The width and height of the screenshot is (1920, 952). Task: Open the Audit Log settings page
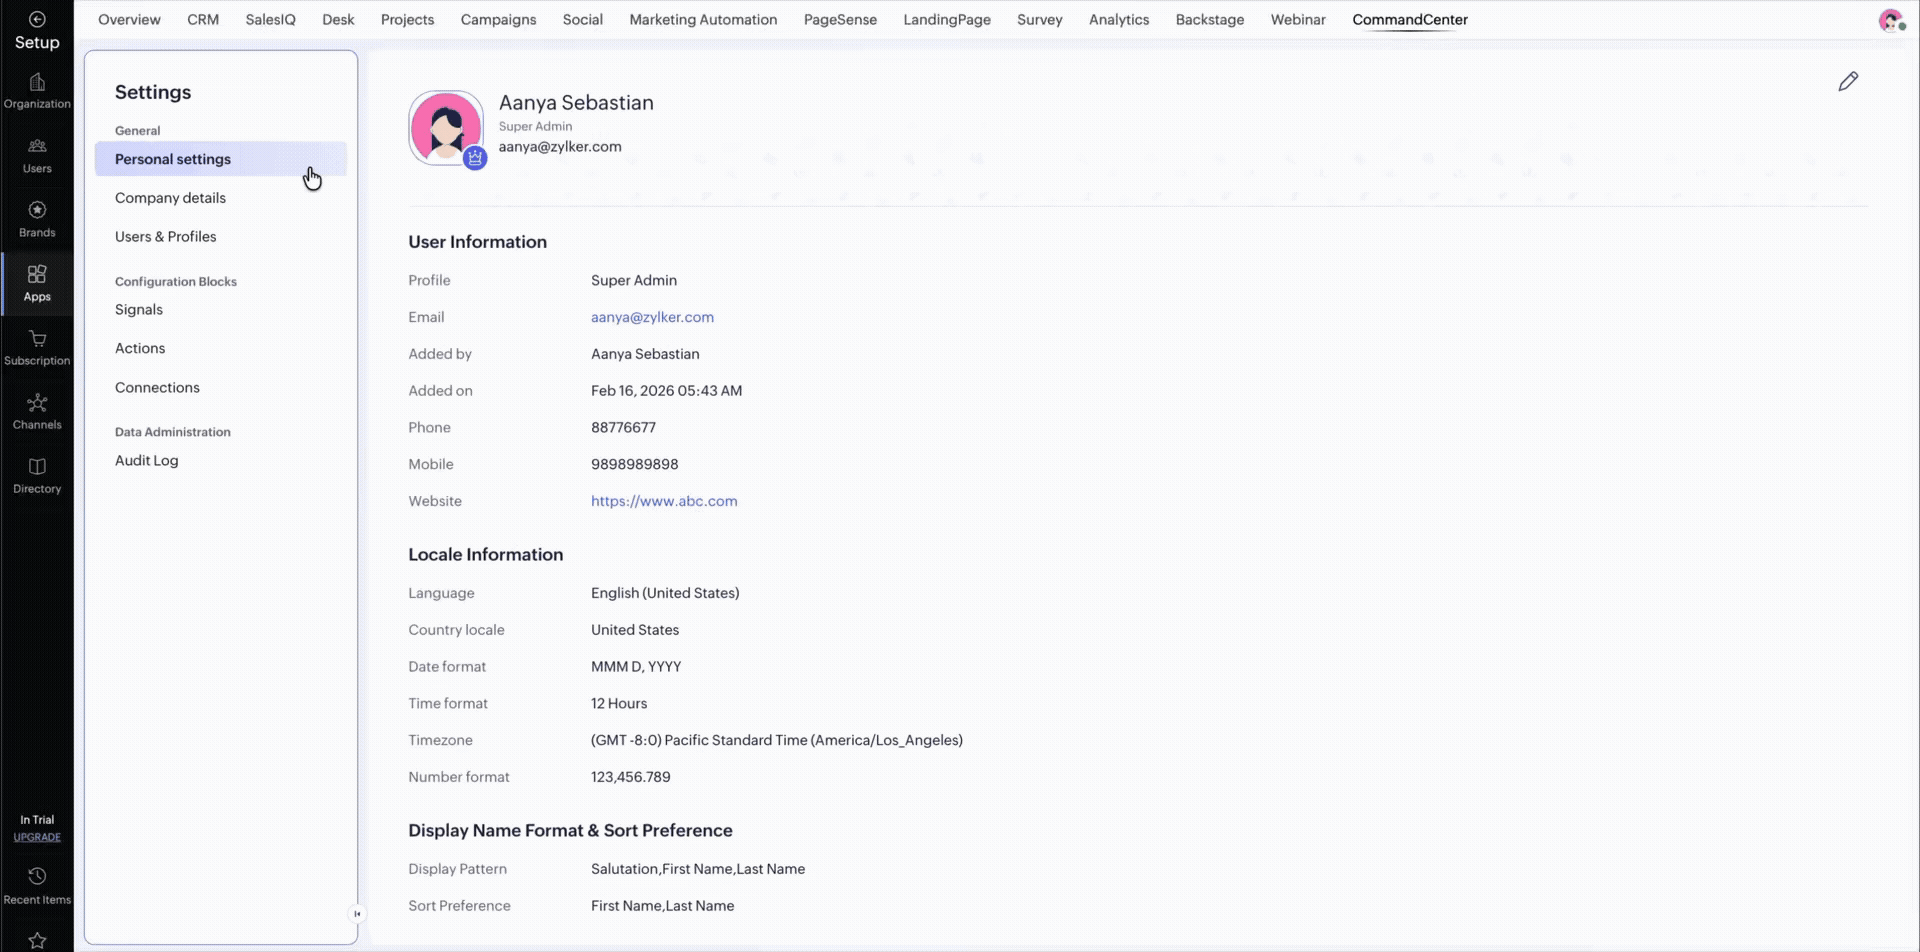point(147,461)
